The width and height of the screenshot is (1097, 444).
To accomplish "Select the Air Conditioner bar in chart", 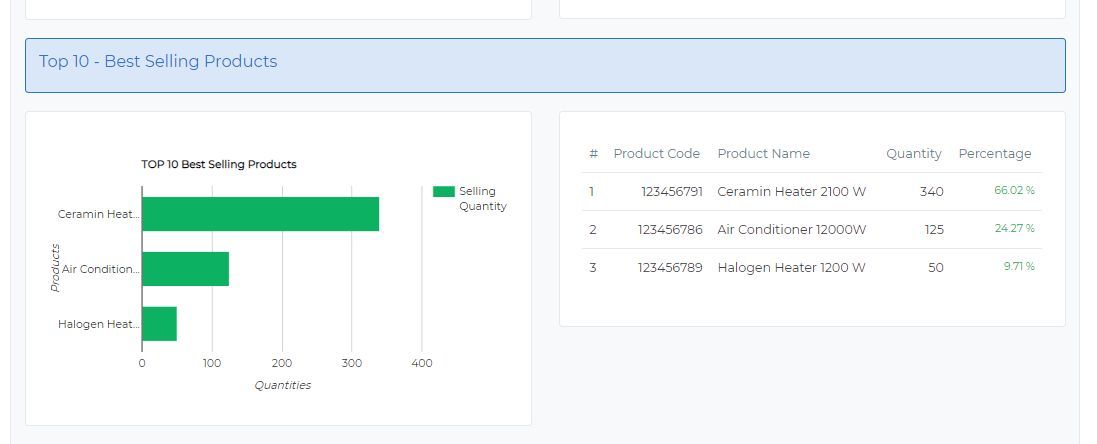I will click(x=185, y=269).
